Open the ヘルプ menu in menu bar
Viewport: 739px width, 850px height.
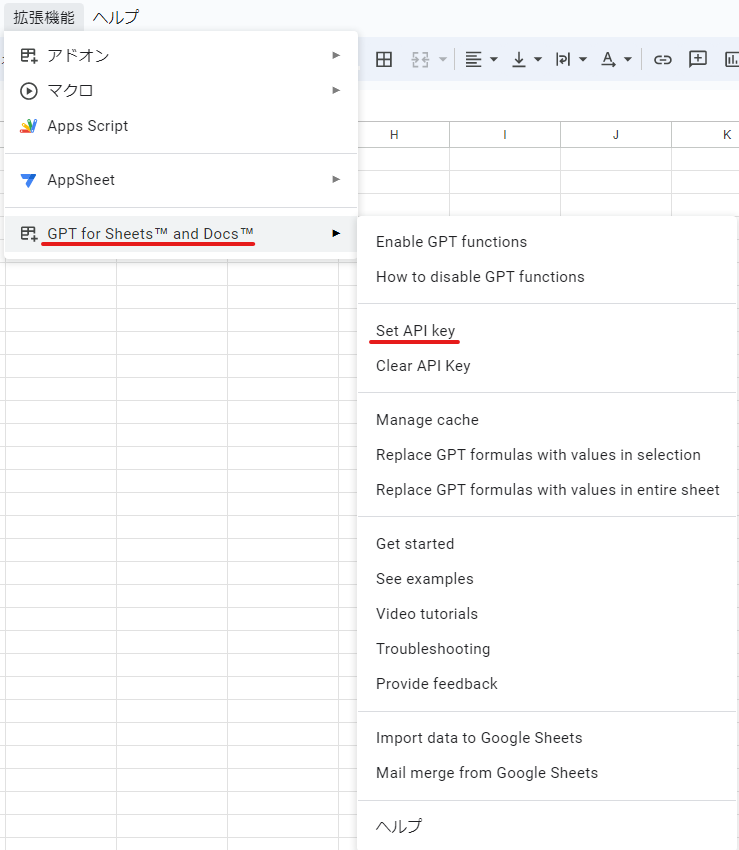pyautogui.click(x=115, y=17)
